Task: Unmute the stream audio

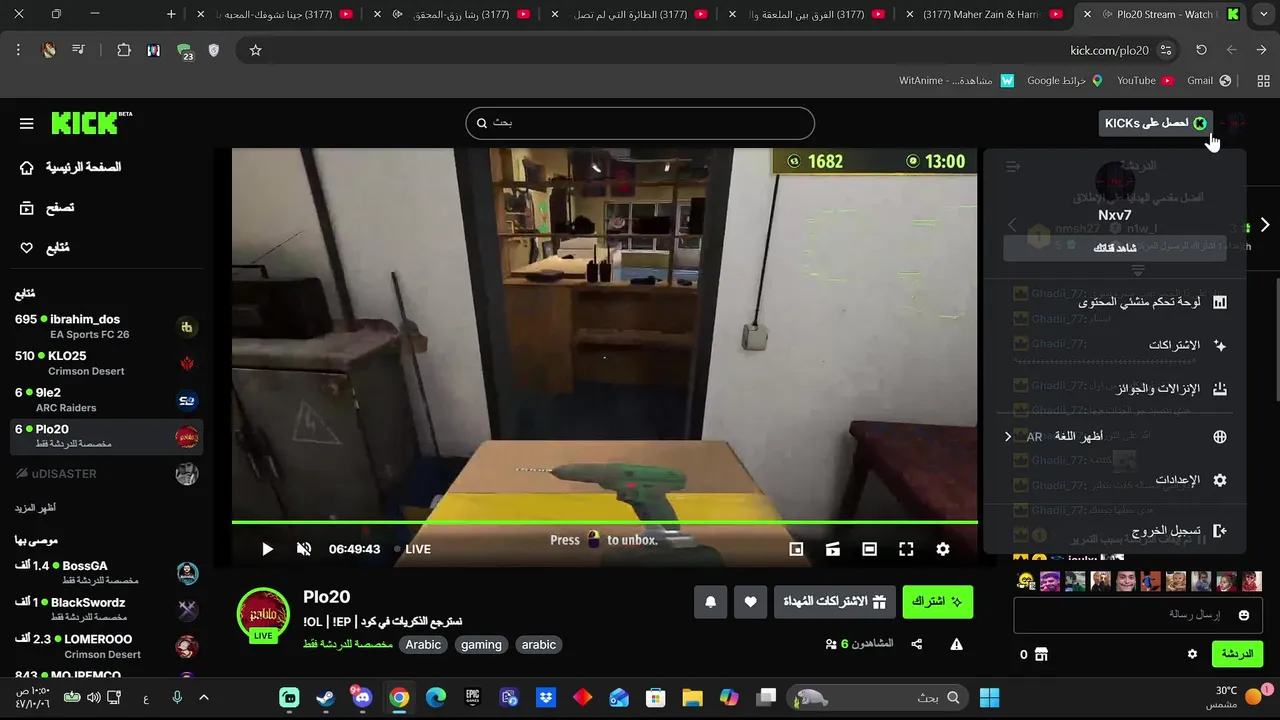Action: click(x=304, y=549)
